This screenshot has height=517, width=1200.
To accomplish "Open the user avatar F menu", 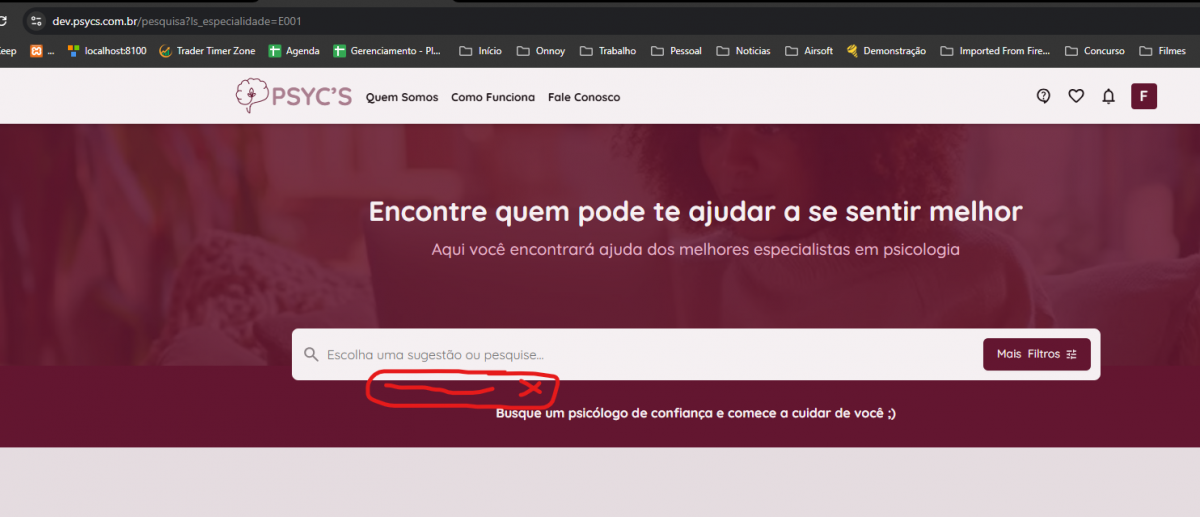I will (1143, 96).
